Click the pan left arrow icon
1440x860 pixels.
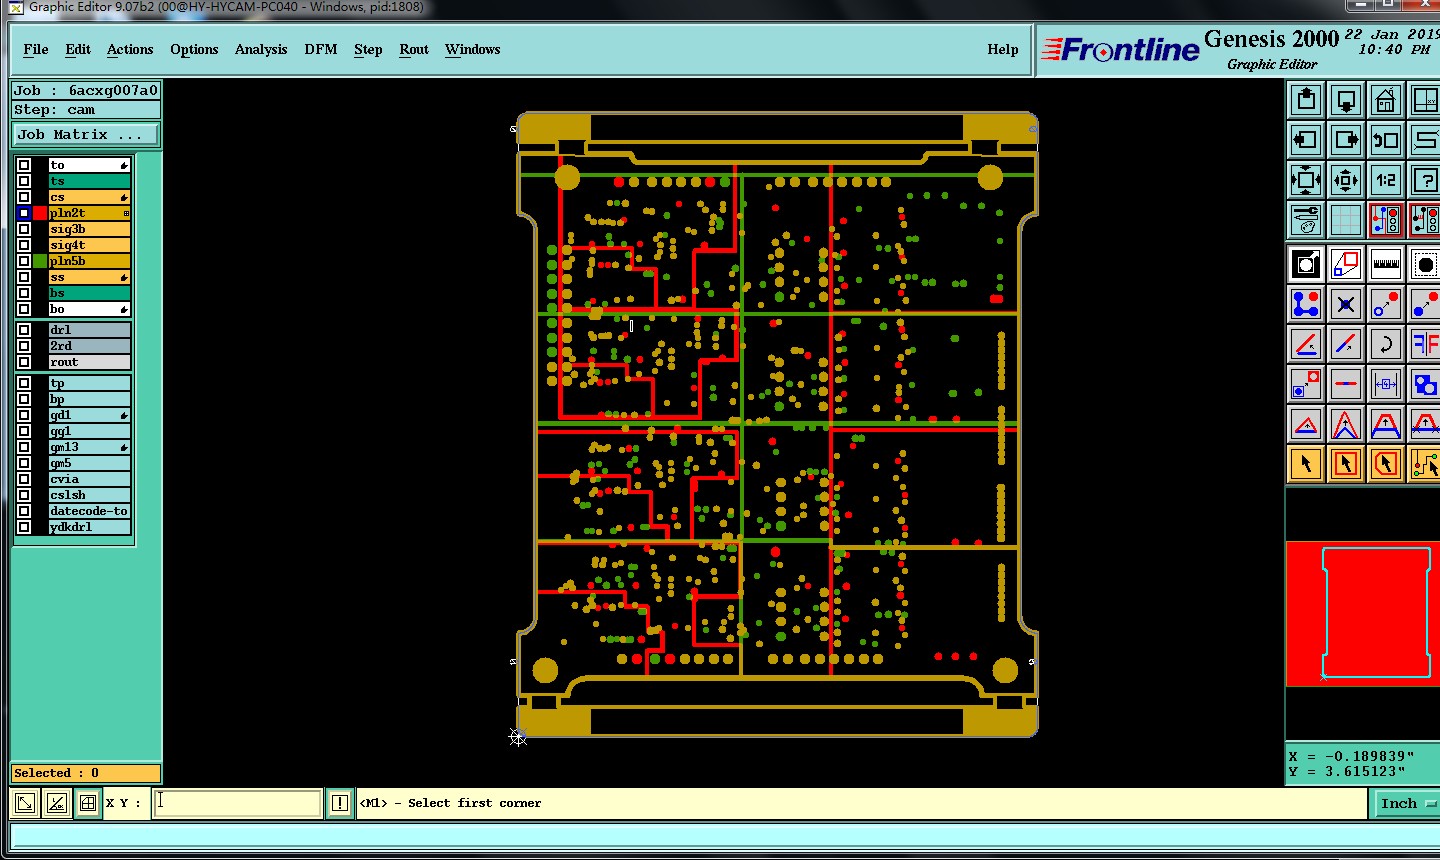pos(1306,140)
